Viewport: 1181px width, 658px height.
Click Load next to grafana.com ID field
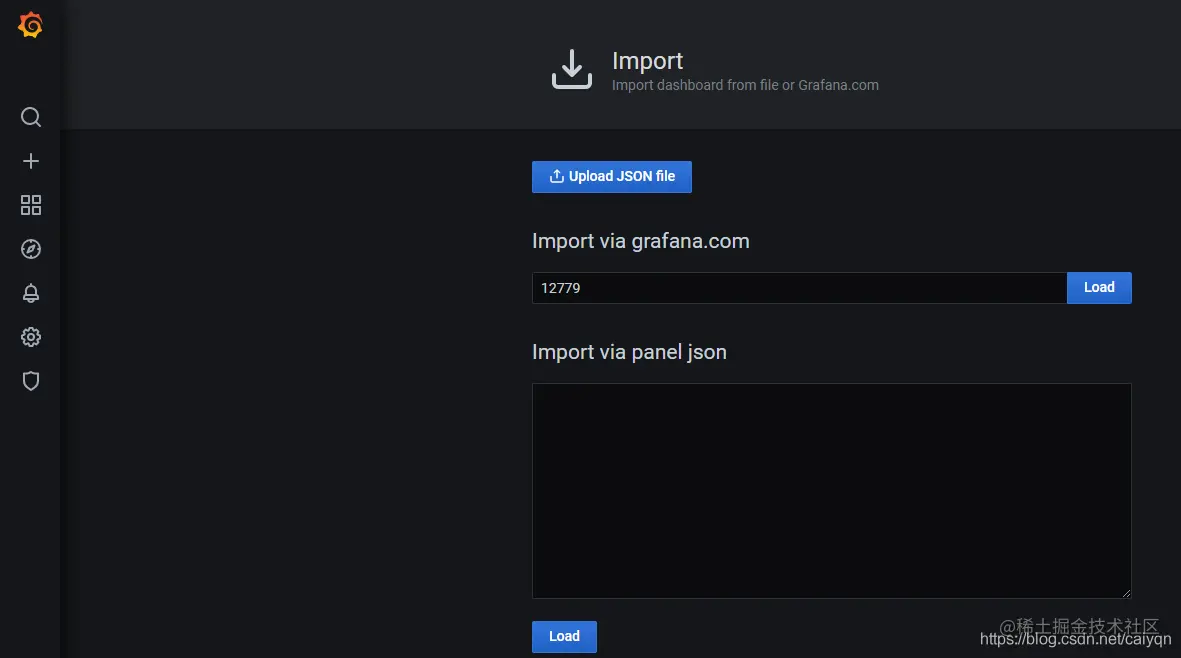1099,288
